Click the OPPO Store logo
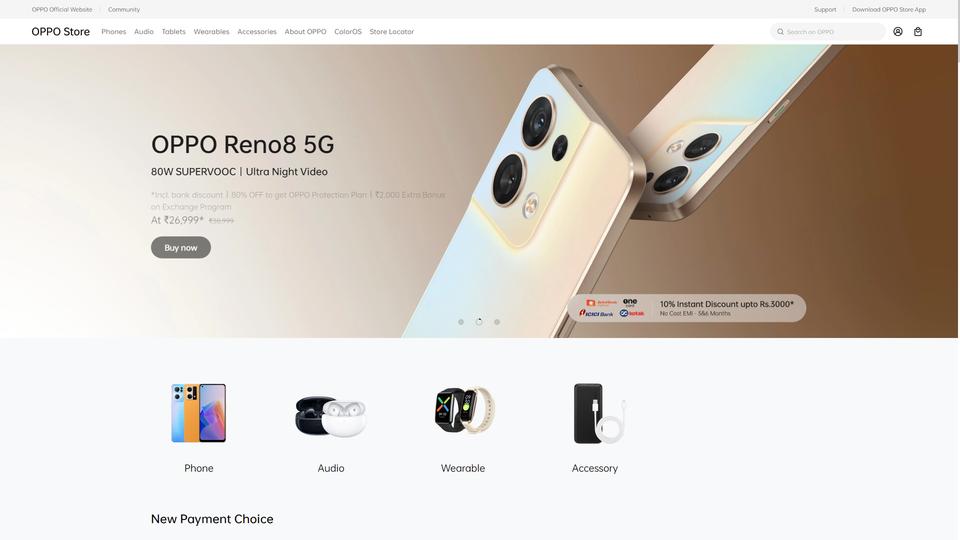960x540 pixels. click(61, 32)
